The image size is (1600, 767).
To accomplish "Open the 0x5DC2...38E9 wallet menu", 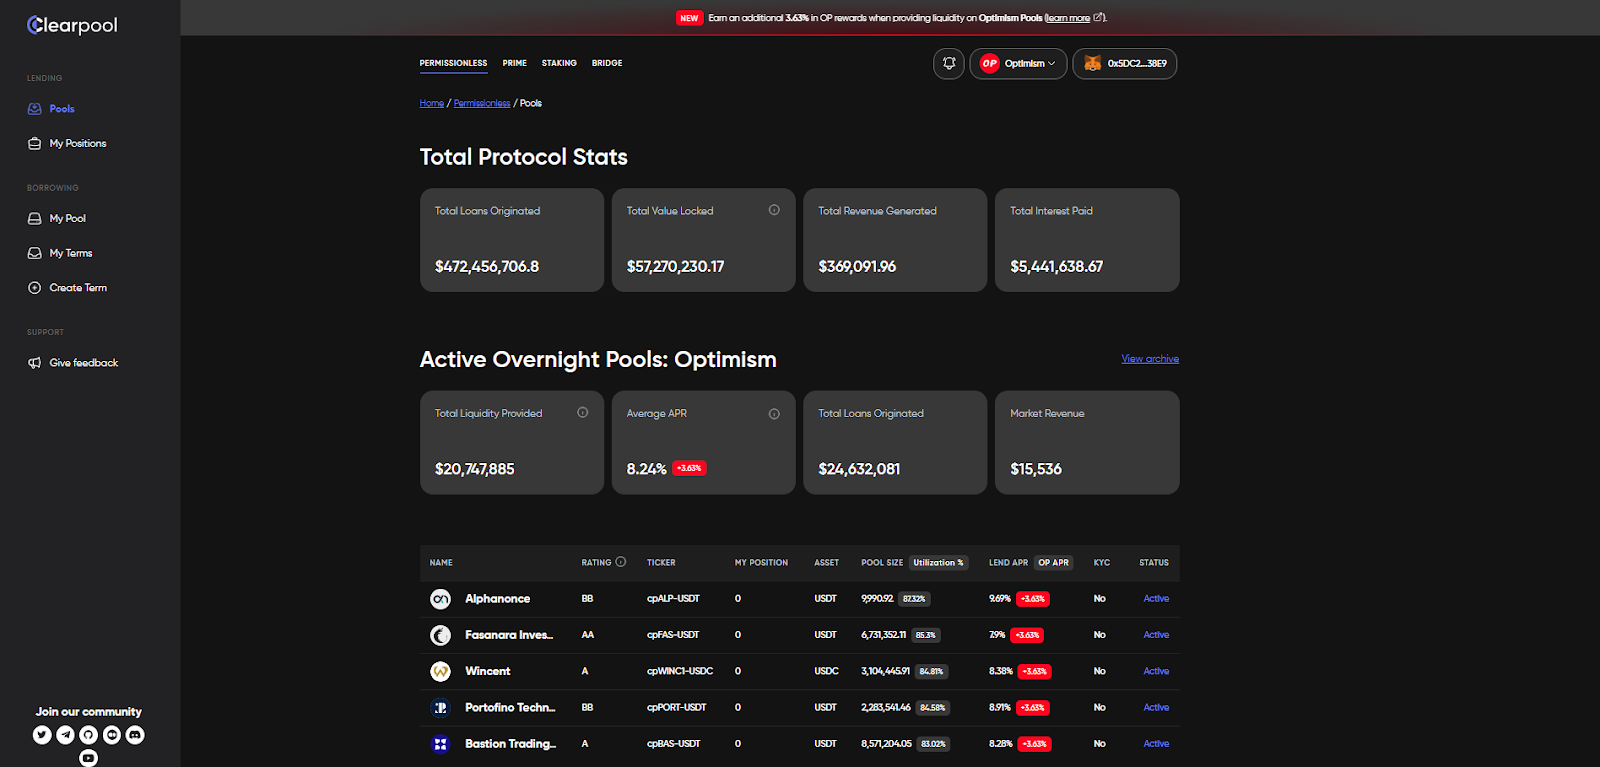I will pos(1125,63).
